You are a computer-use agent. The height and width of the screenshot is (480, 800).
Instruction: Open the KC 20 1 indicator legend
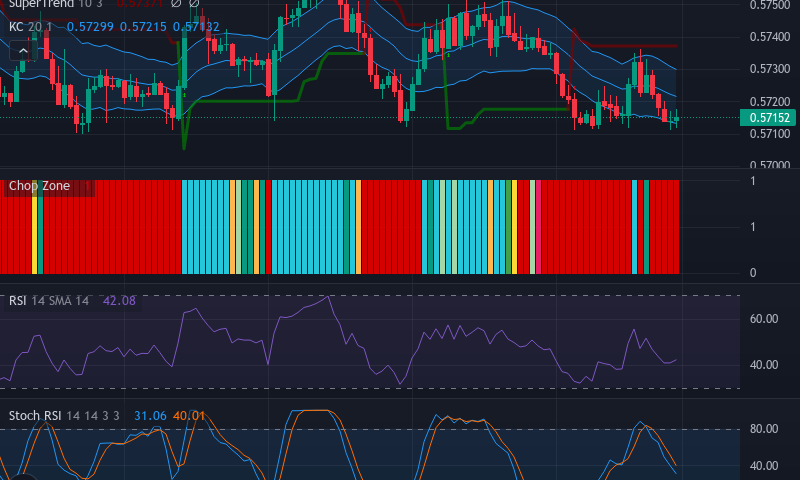click(x=31, y=27)
